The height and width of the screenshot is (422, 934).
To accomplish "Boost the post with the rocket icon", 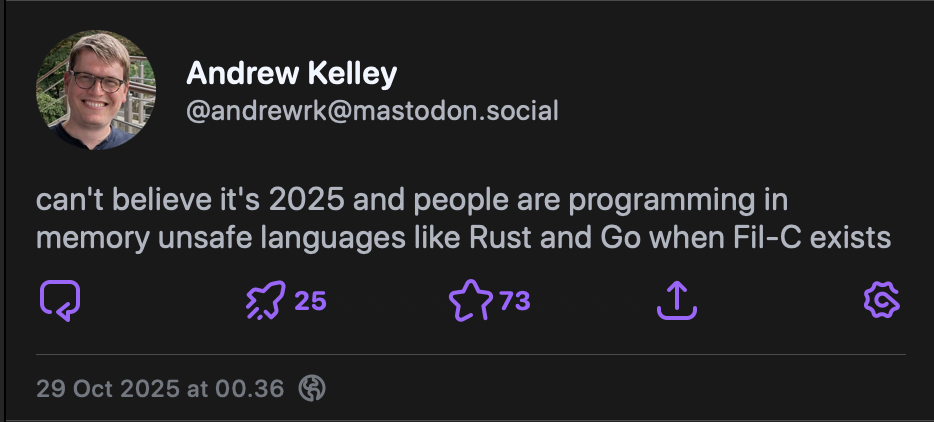I will 266,300.
